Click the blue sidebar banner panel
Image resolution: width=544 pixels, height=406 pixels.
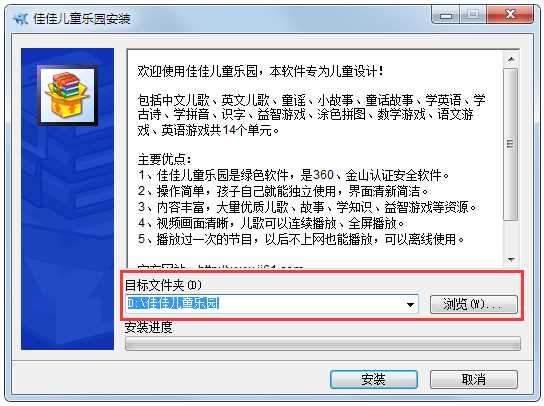tap(67, 199)
